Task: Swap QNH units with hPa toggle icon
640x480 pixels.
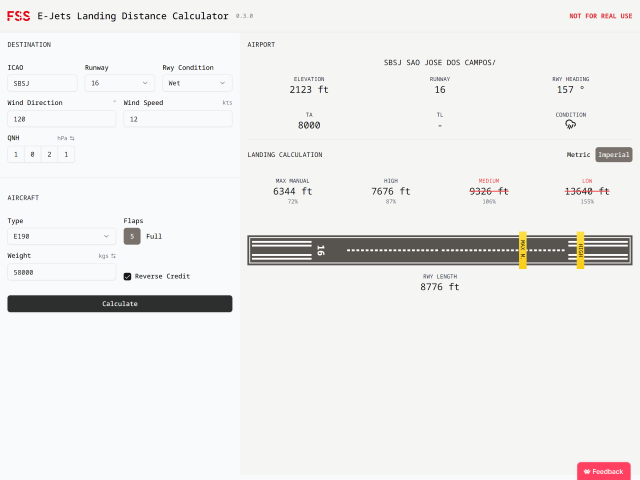Action: 72,138
